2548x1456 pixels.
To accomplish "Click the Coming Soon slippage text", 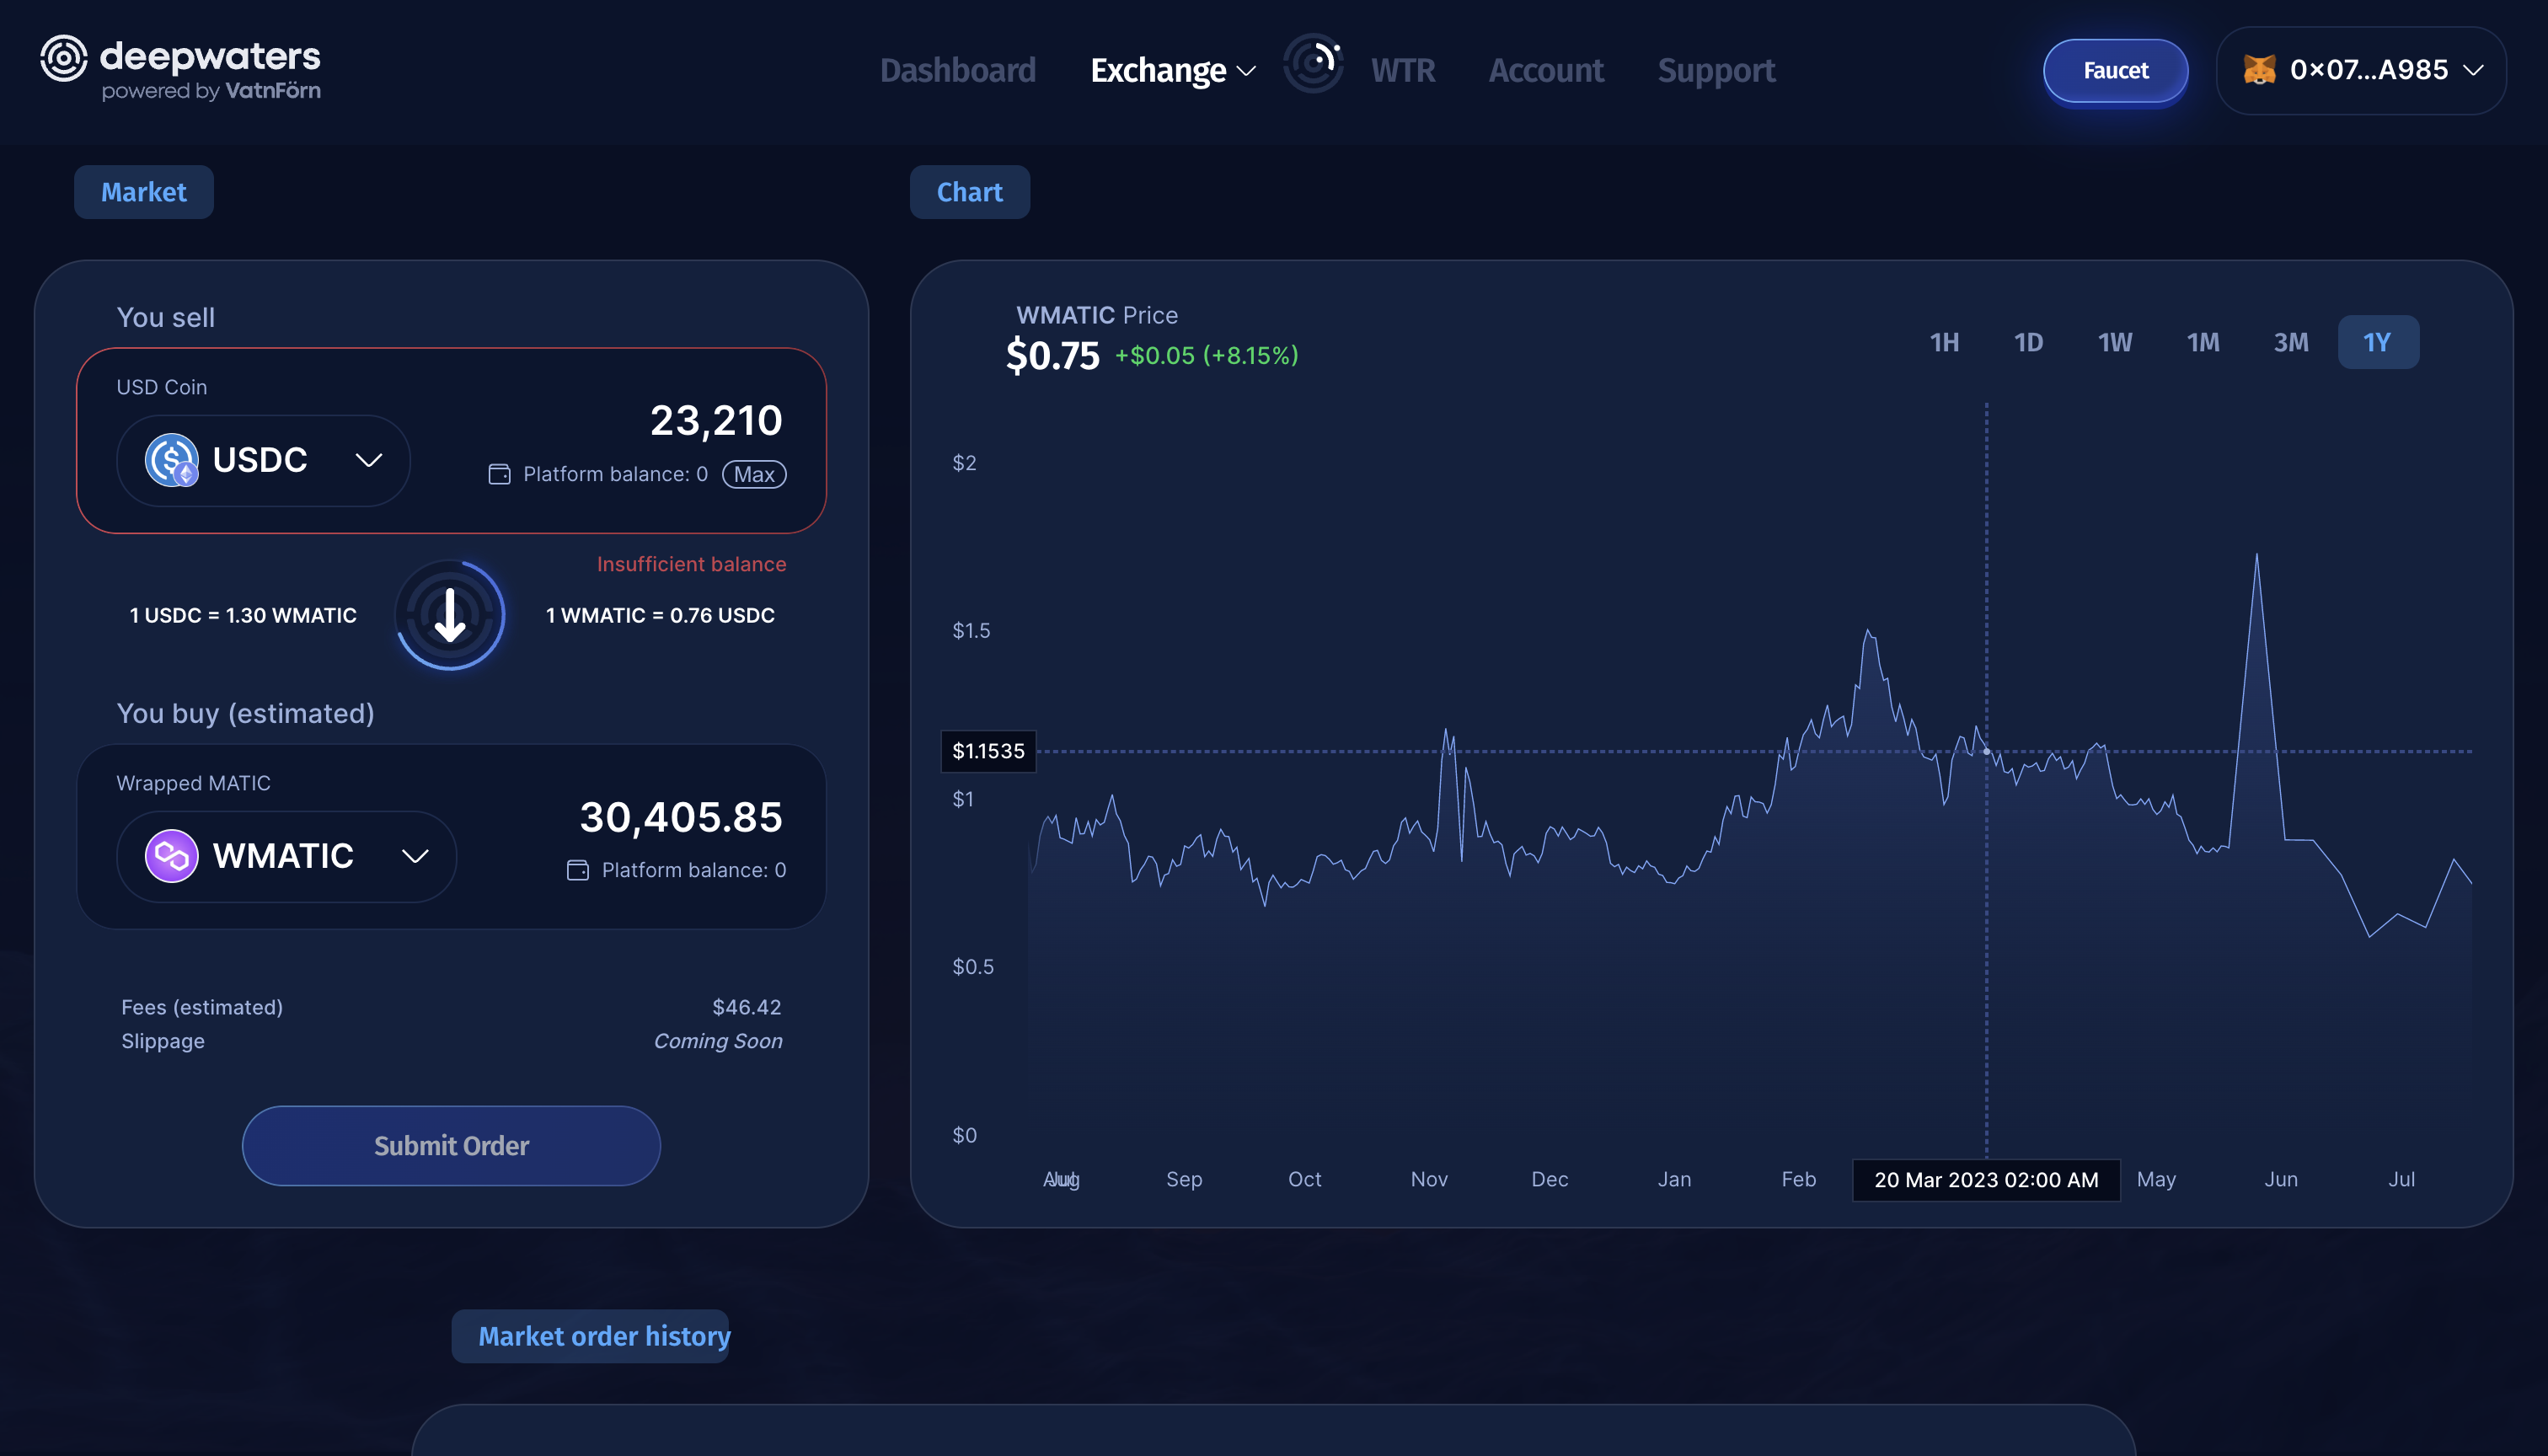I will (718, 1041).
